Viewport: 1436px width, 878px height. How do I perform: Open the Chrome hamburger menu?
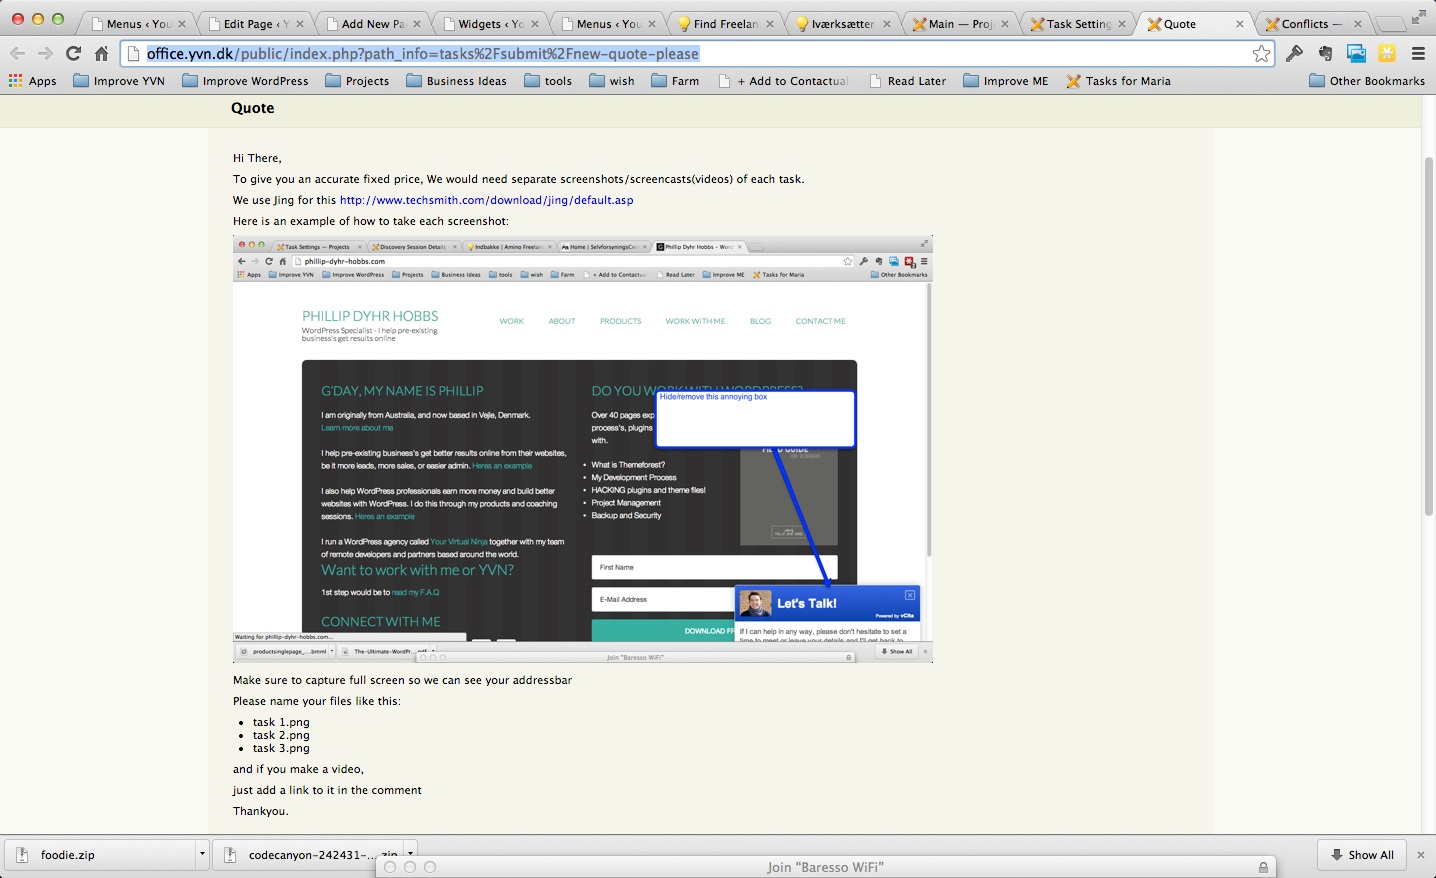click(x=1418, y=53)
